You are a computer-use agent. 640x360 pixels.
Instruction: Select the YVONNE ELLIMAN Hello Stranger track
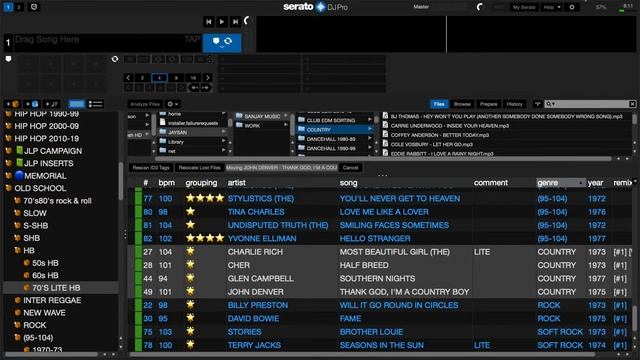[383, 239]
